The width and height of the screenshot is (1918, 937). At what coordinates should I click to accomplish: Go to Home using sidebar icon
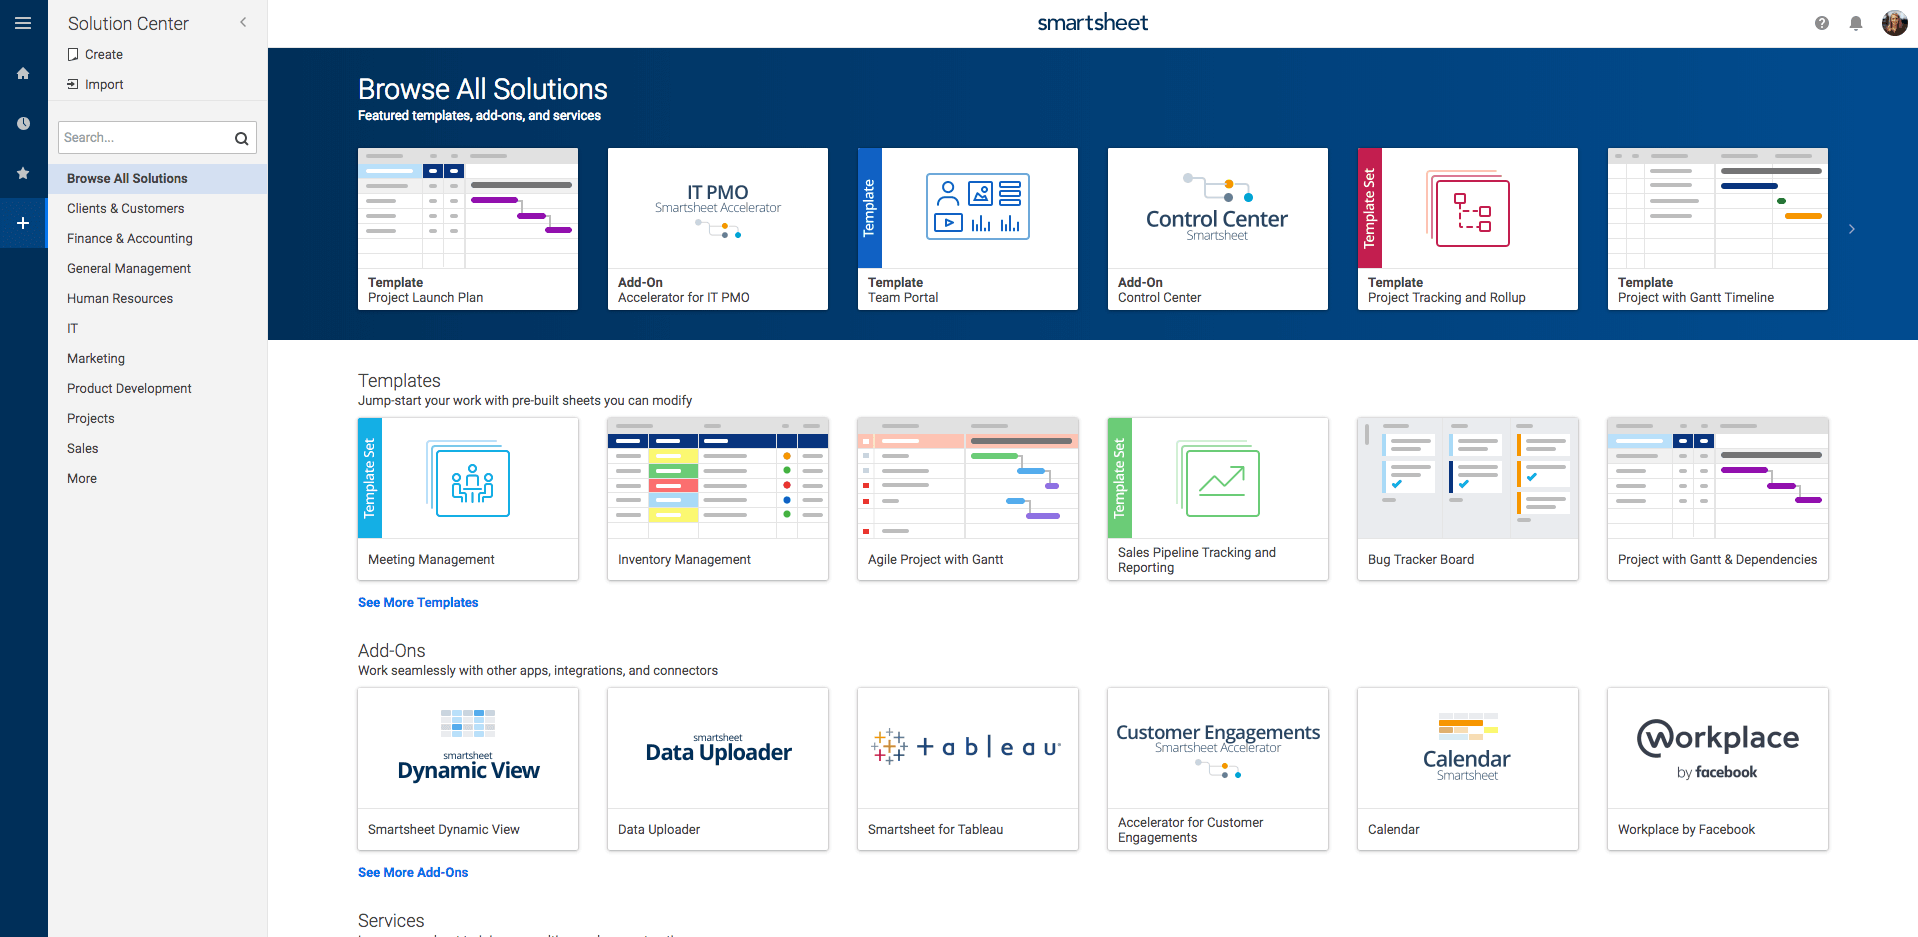click(23, 73)
